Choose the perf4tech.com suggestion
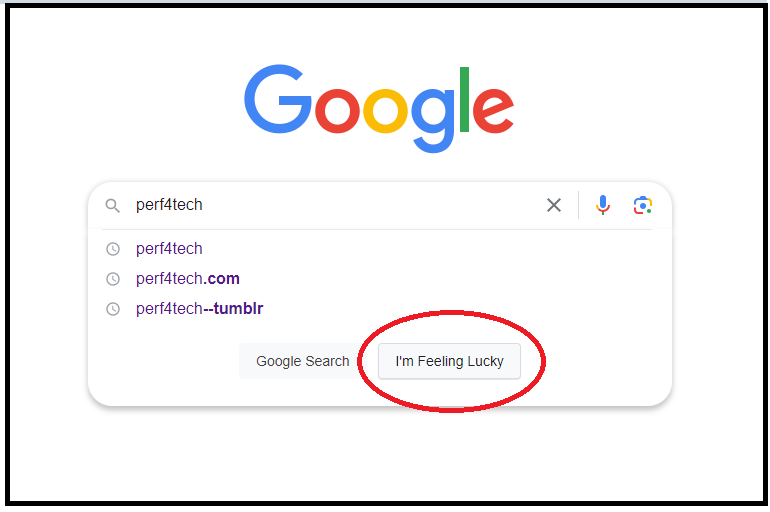 [379, 279]
